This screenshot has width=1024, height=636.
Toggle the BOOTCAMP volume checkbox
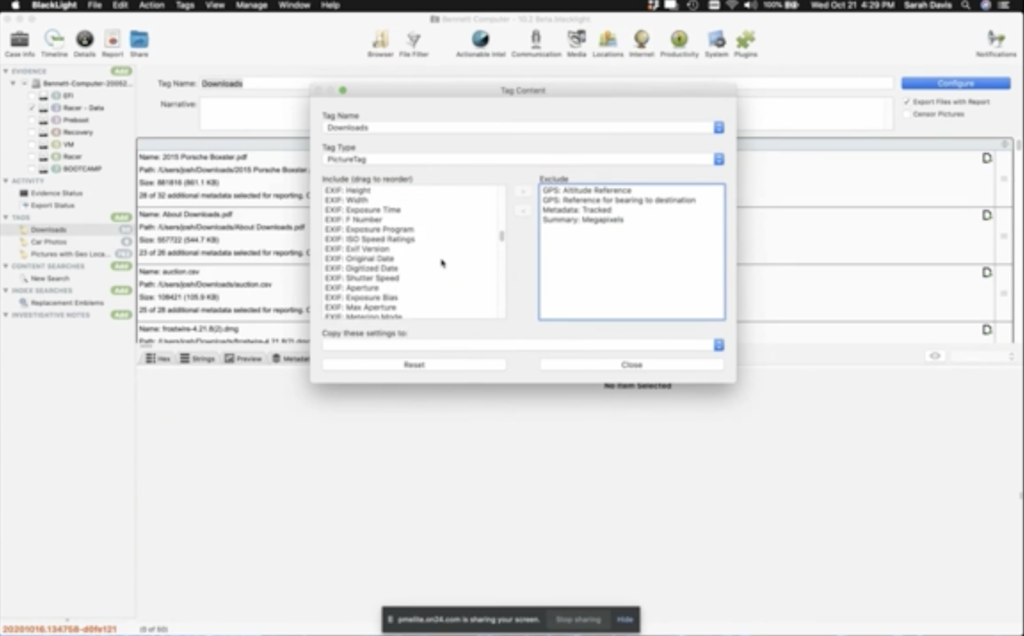pos(31,168)
